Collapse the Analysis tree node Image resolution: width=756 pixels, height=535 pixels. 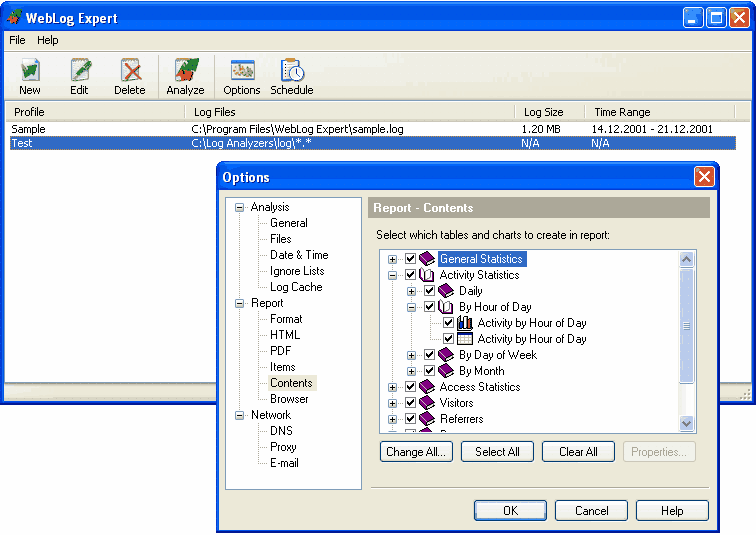[239, 207]
